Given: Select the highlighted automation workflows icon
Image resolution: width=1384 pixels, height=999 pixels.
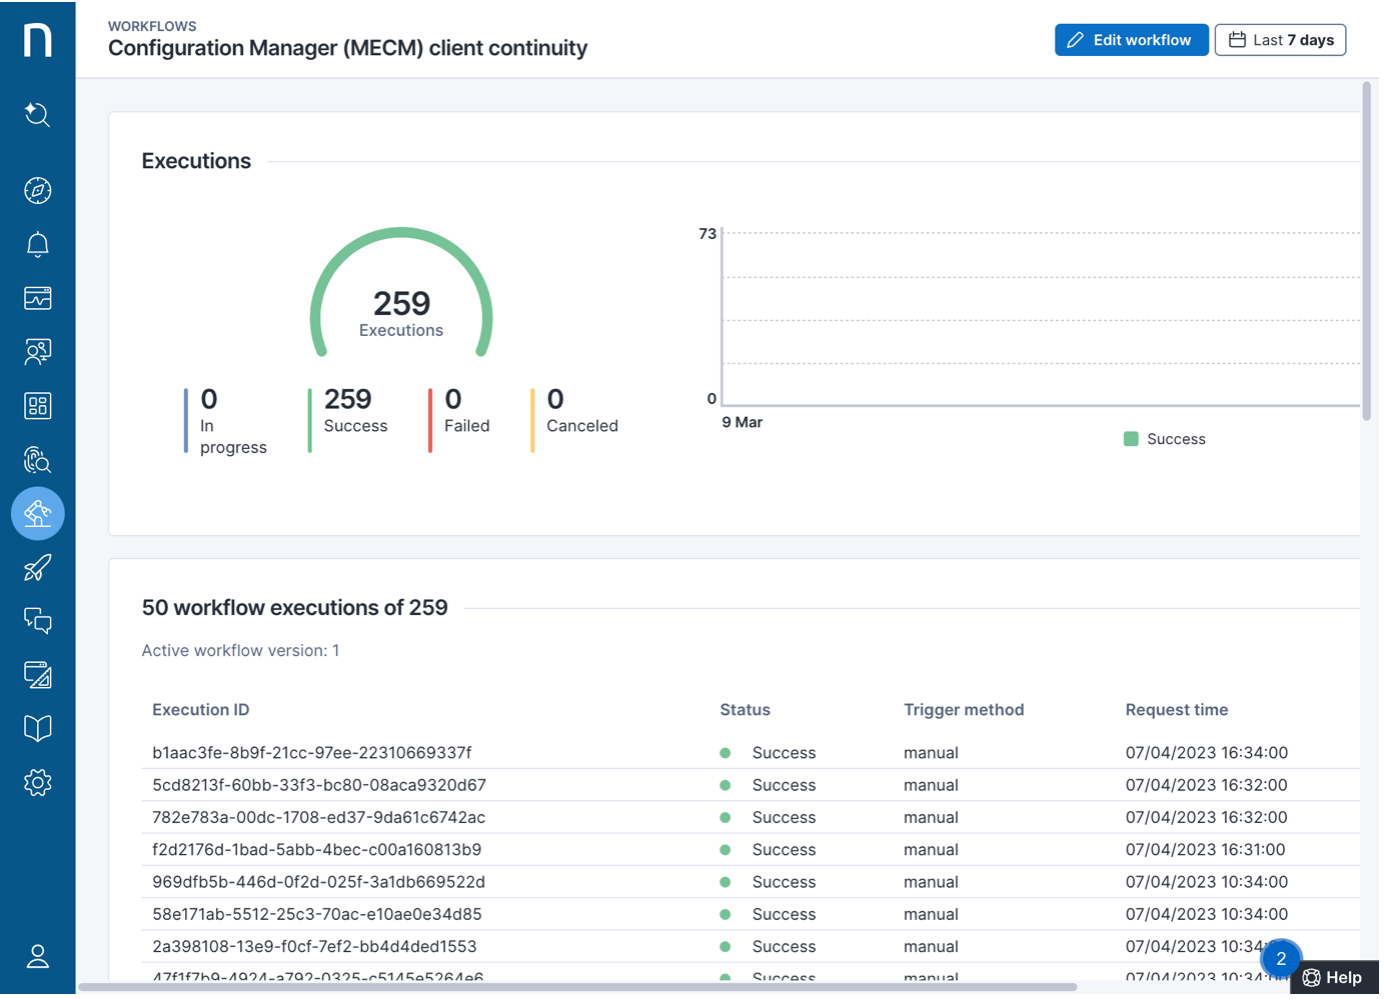Looking at the screenshot, I should pos(37,514).
